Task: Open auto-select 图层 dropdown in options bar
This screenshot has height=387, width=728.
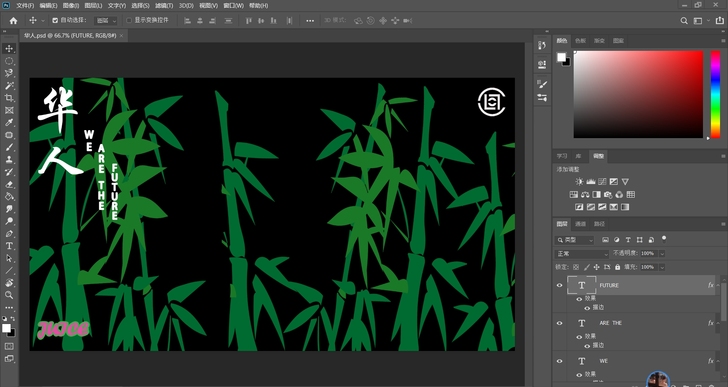Action: (106, 20)
